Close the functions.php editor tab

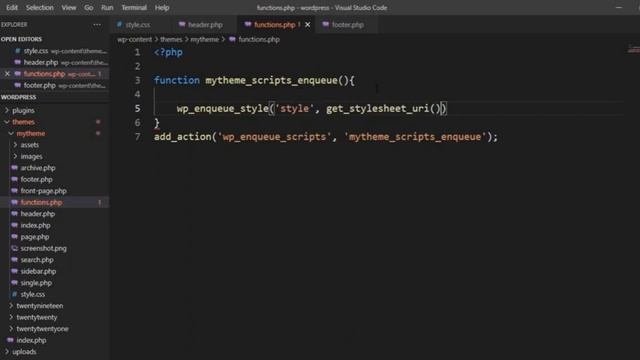[308, 25]
